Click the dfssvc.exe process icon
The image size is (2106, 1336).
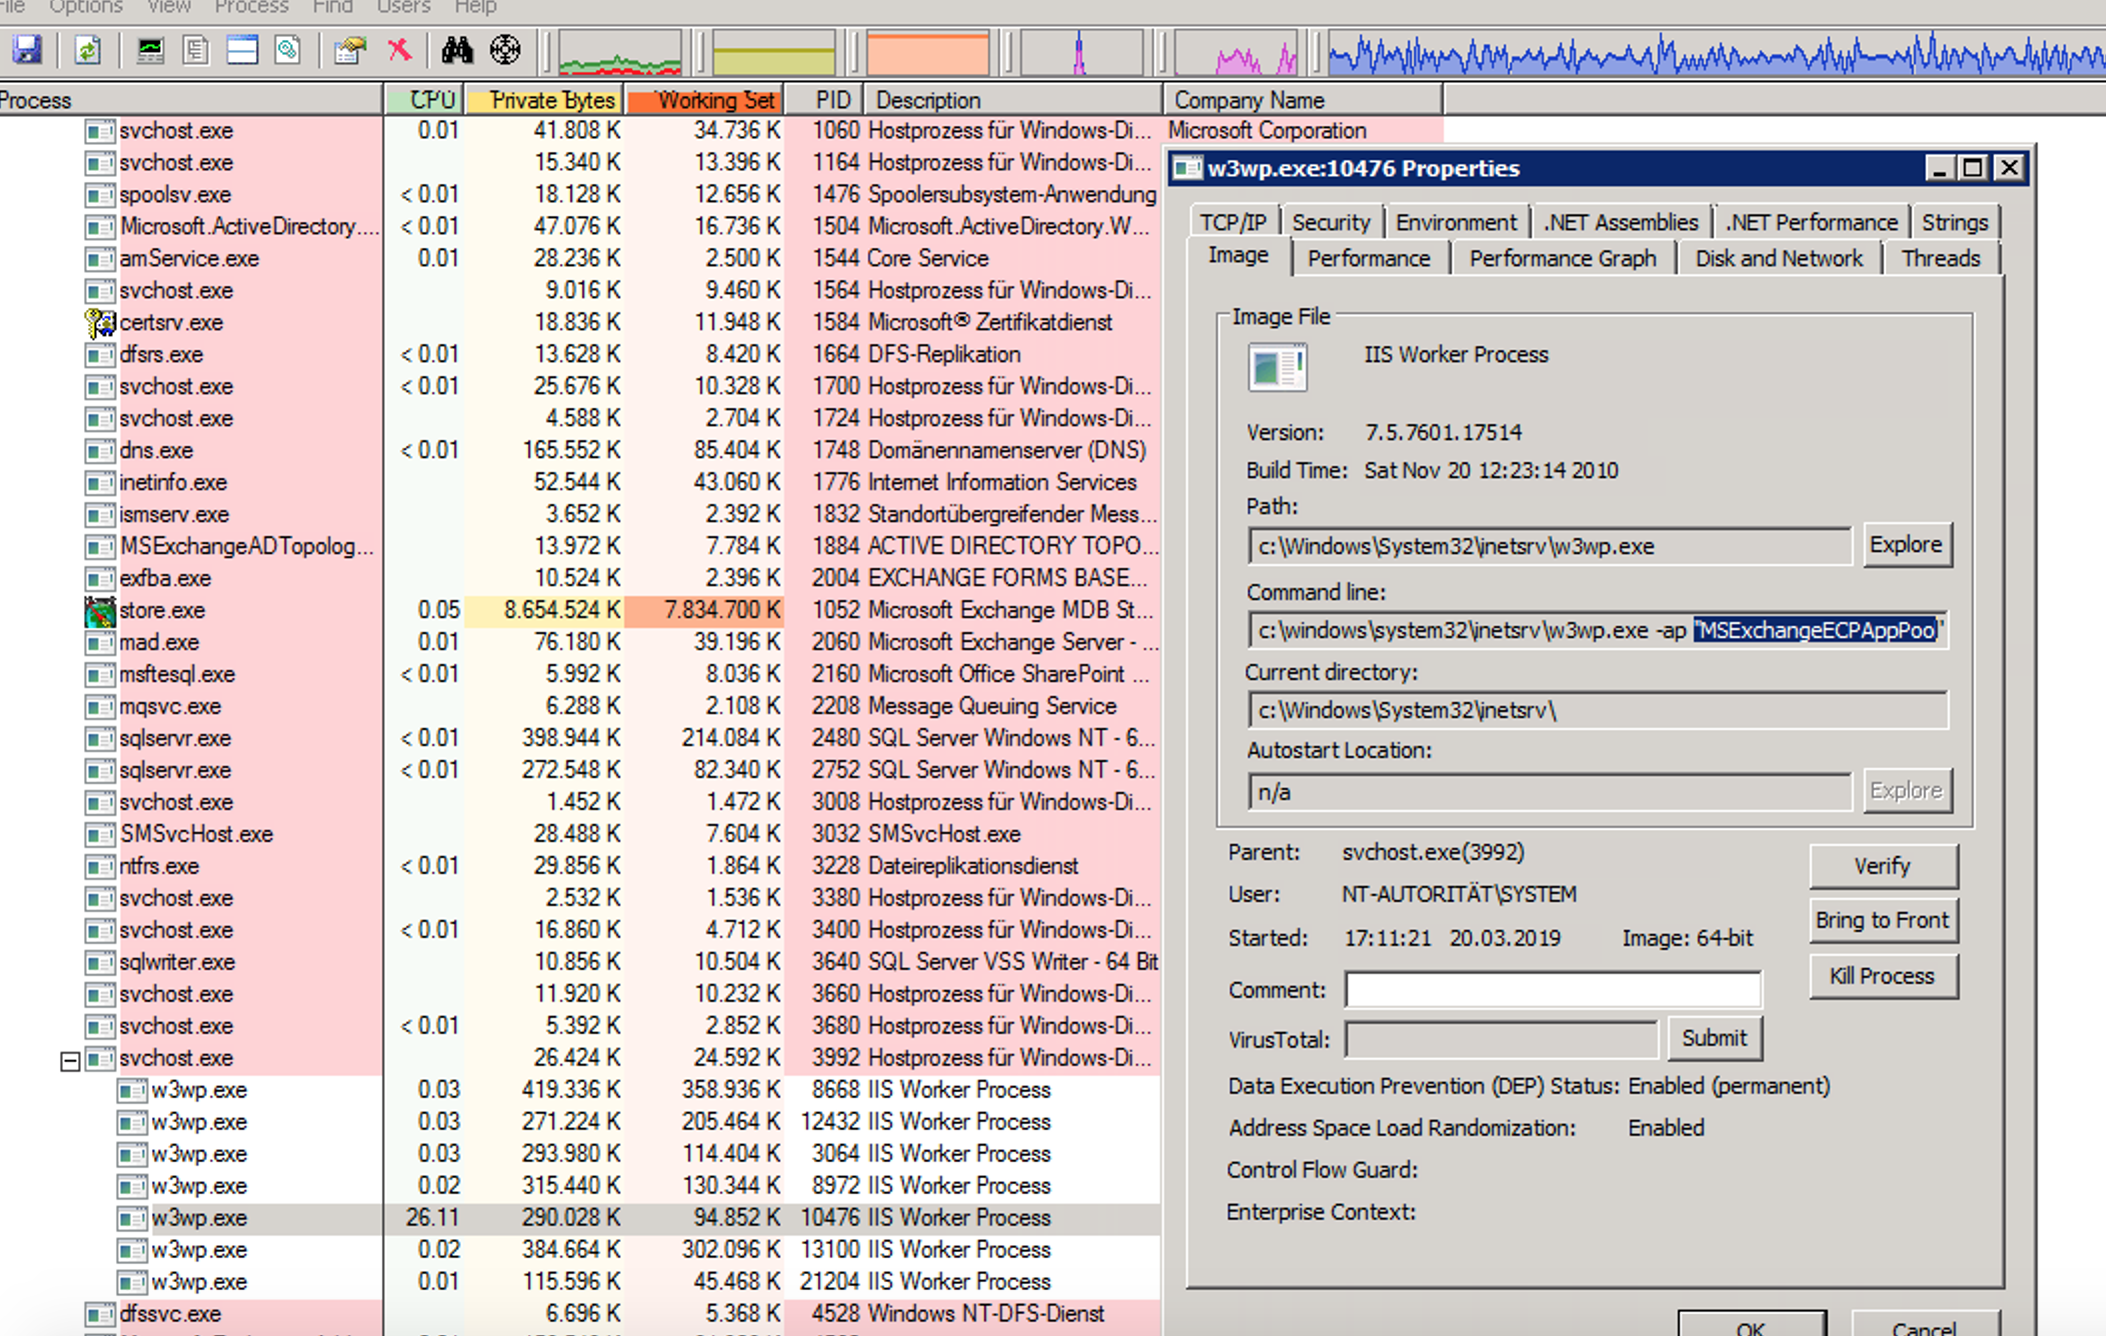100,1314
